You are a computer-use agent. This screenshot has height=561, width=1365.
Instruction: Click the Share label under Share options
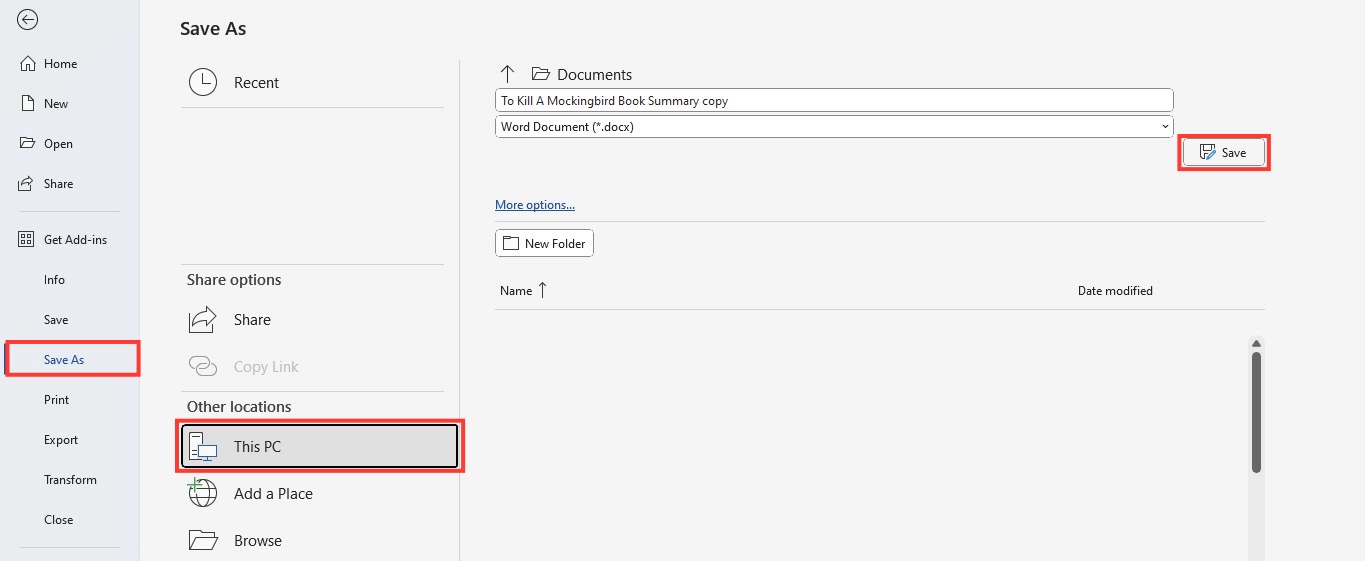[252, 320]
